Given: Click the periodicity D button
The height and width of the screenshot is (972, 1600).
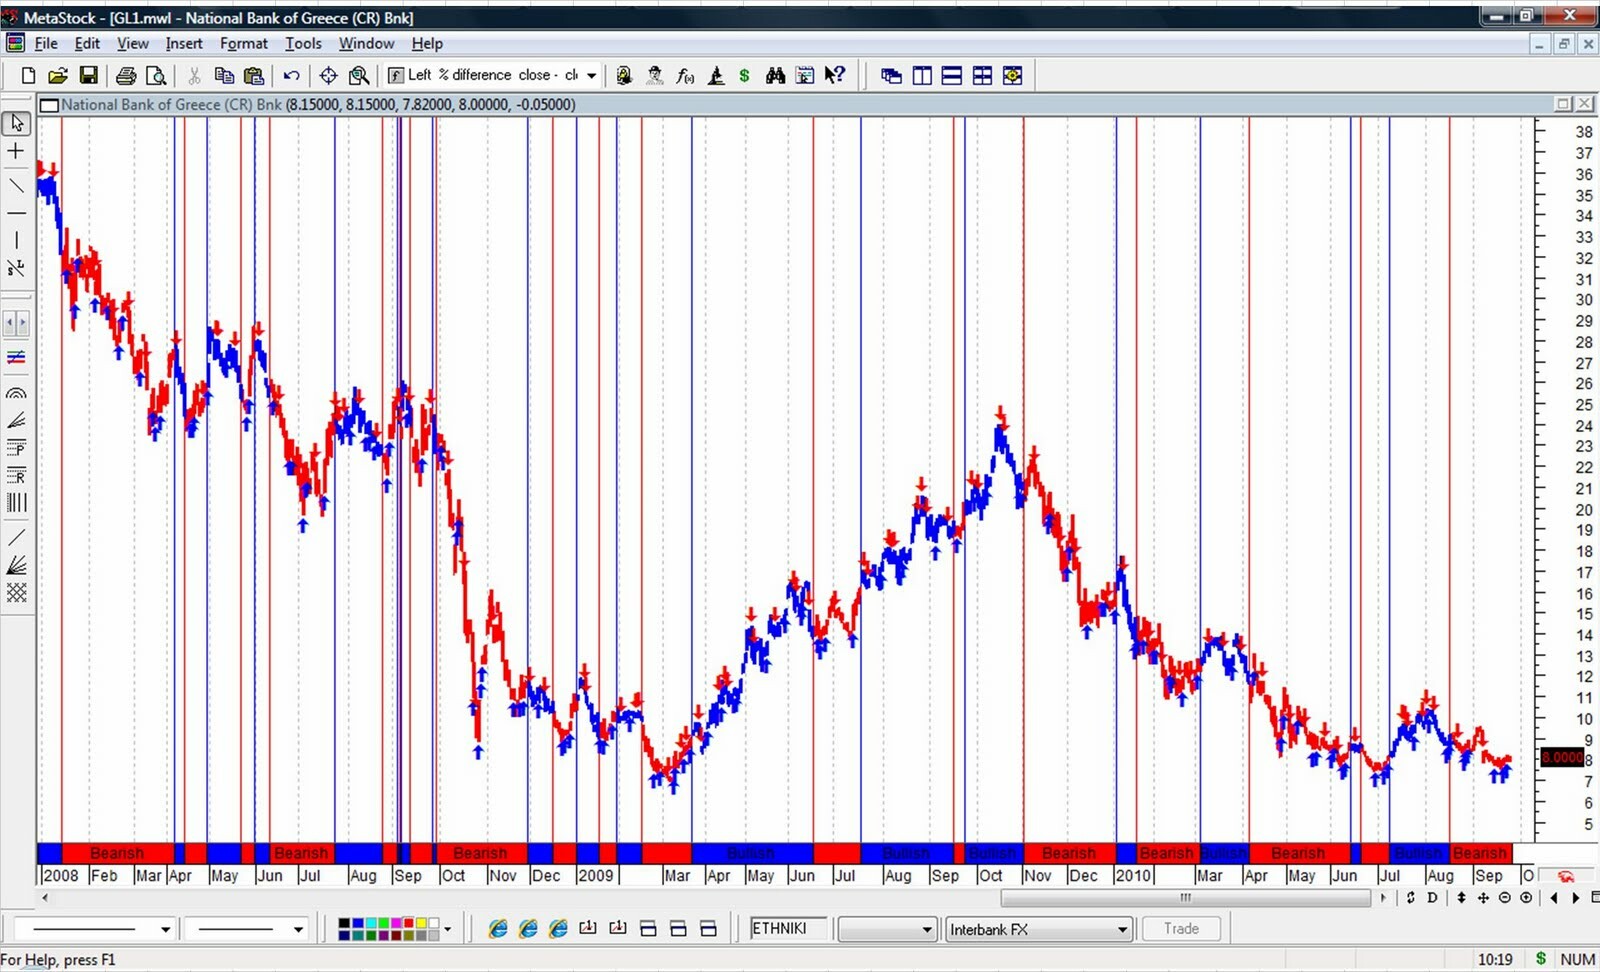Looking at the screenshot, I should (1432, 898).
